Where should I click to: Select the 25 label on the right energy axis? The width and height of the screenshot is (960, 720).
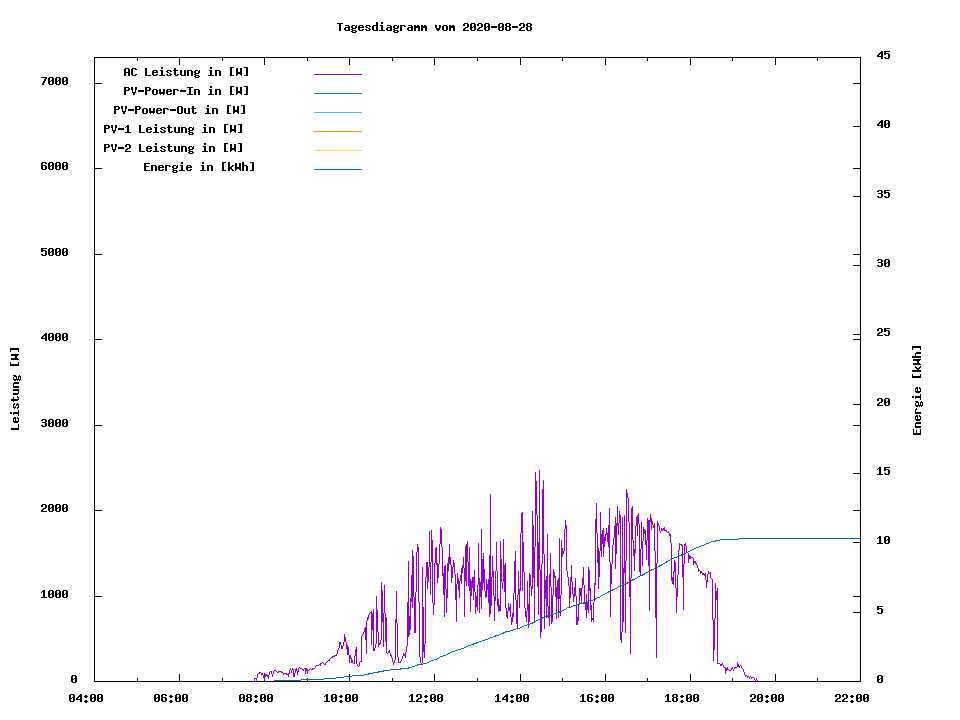(x=883, y=333)
